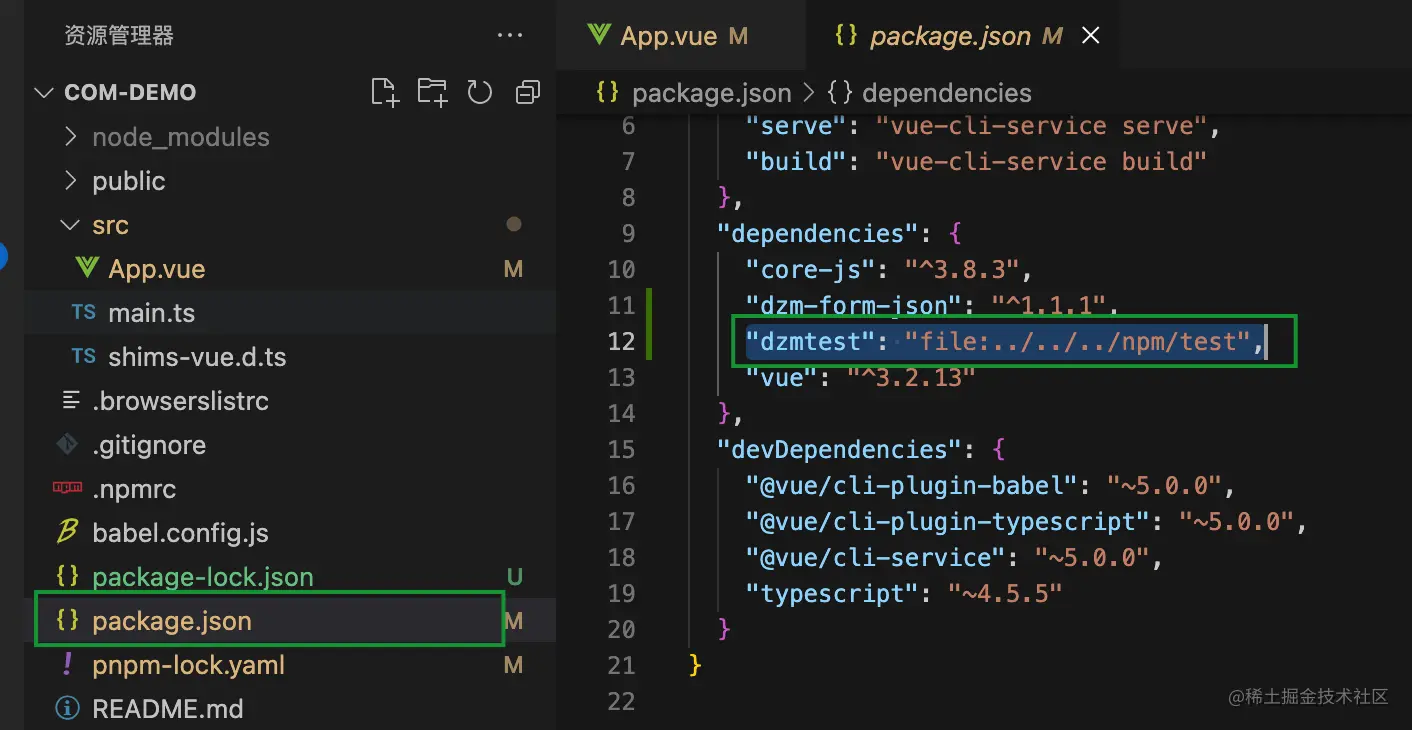
Task: Switch to the App.vue editor tab
Action: coord(681,36)
